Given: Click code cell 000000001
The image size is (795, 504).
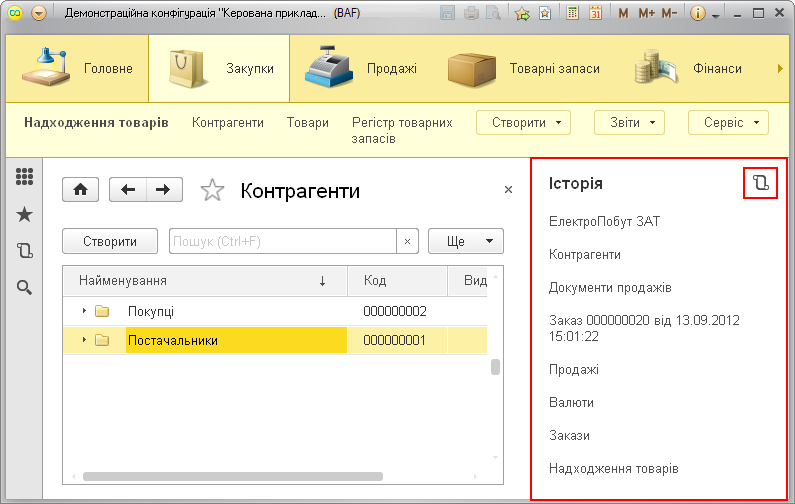Looking at the screenshot, I should tap(394, 340).
